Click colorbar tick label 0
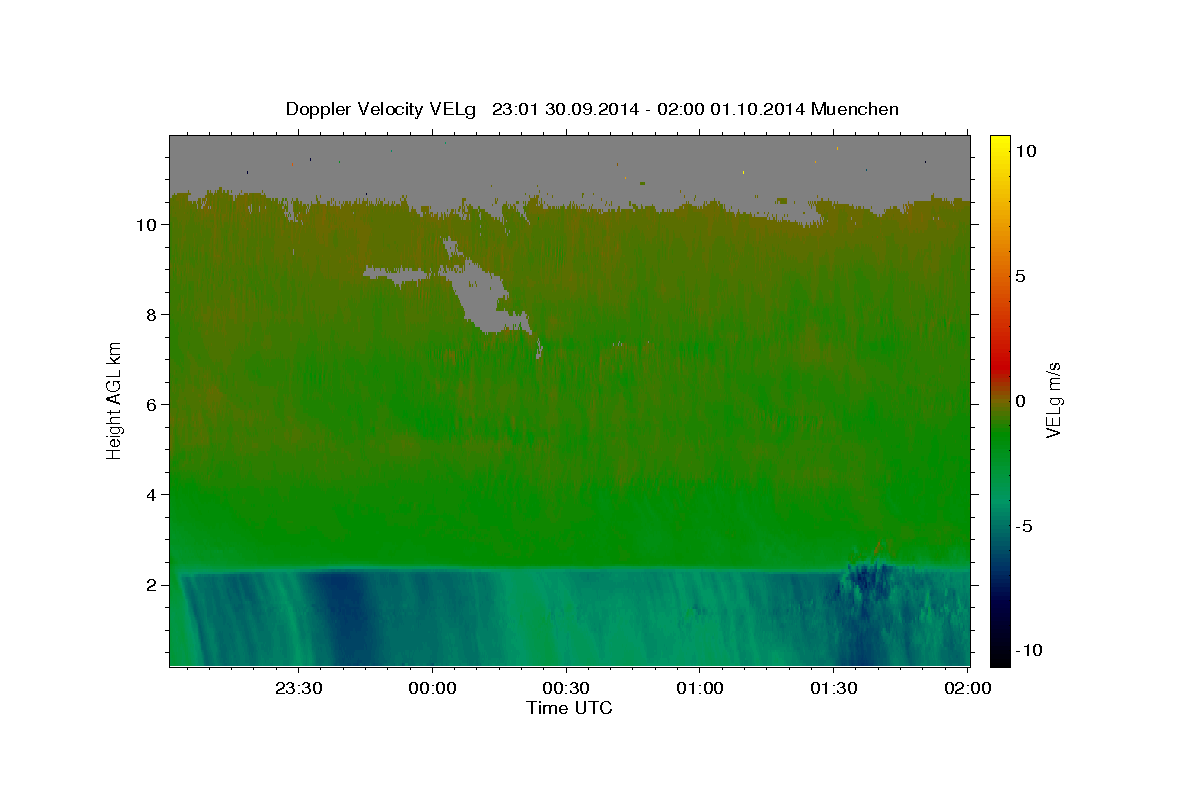Image resolution: width=1200 pixels, height=800 pixels. click(x=1020, y=401)
